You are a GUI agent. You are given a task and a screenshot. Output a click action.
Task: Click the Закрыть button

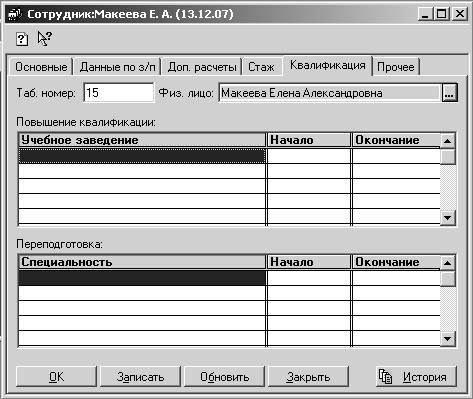click(x=308, y=377)
